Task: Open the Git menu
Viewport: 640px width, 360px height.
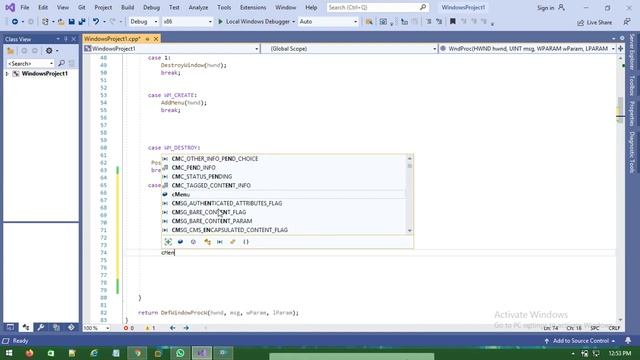Action: tap(82, 7)
